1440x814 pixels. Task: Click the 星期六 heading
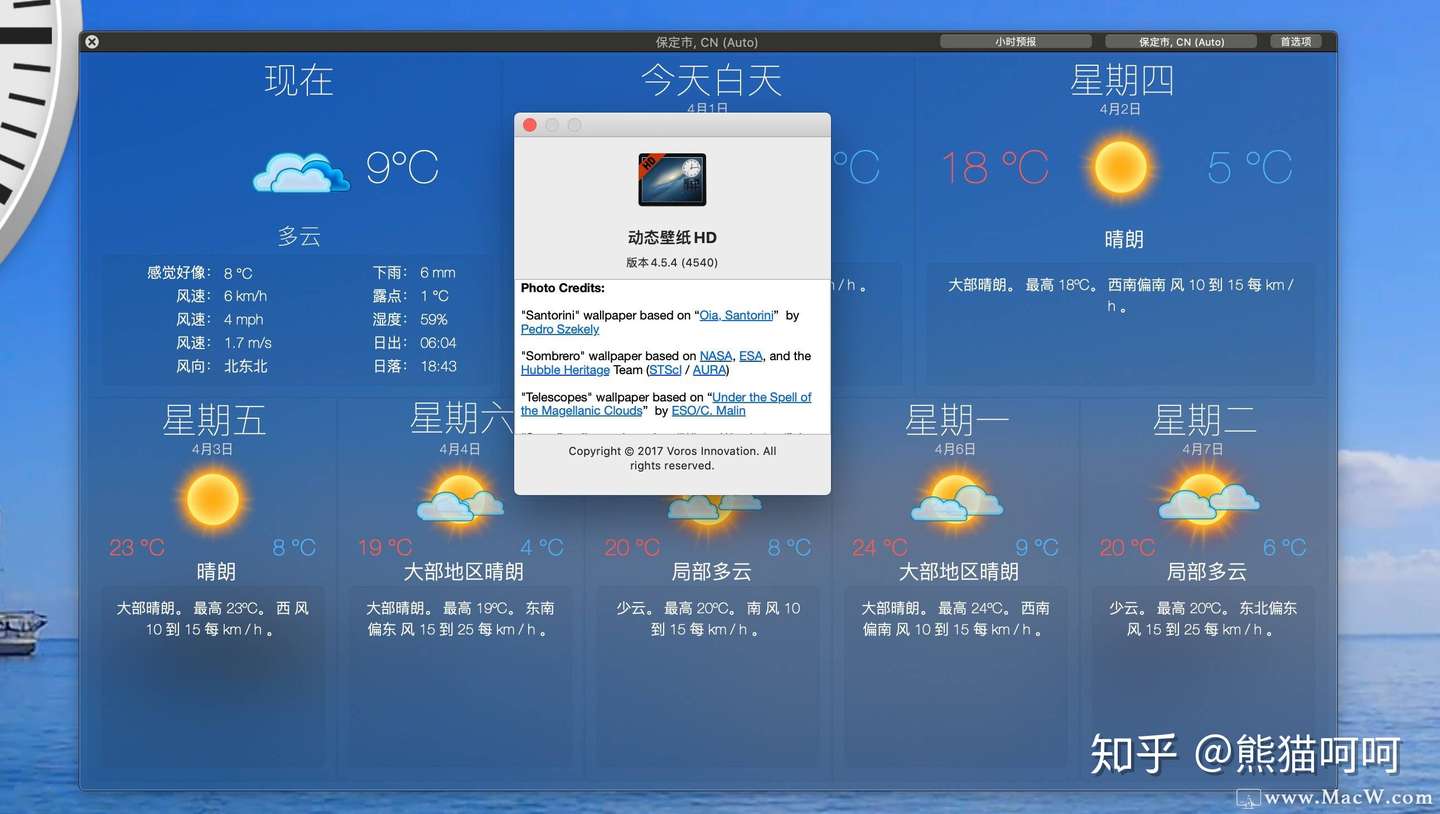coord(461,420)
